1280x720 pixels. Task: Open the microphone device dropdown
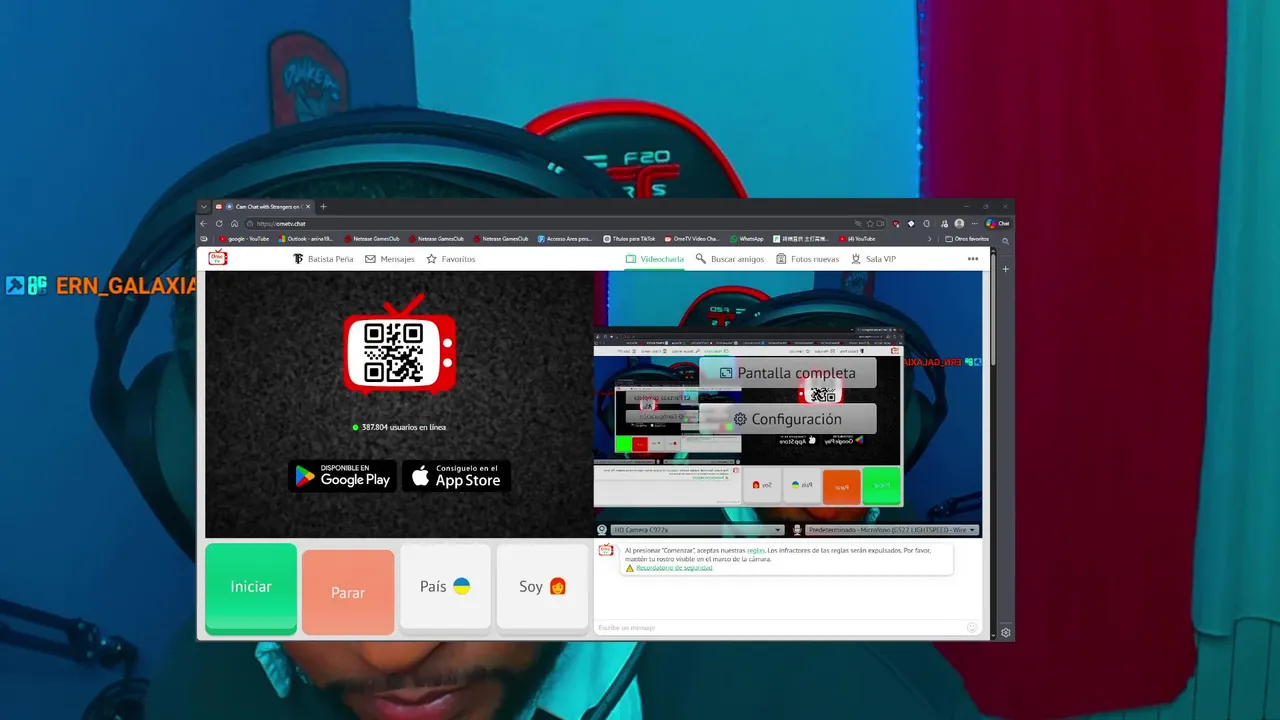pos(892,530)
